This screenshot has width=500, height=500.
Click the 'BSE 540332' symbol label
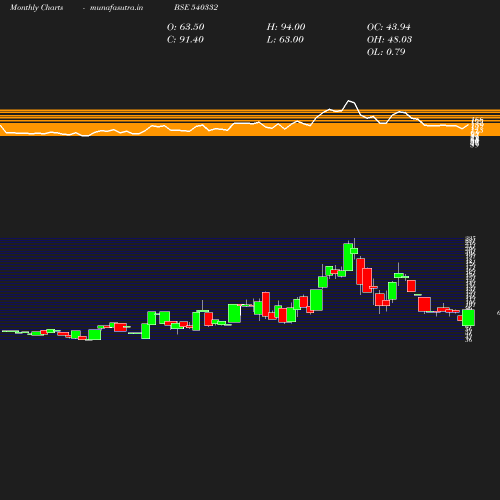coord(196,7)
